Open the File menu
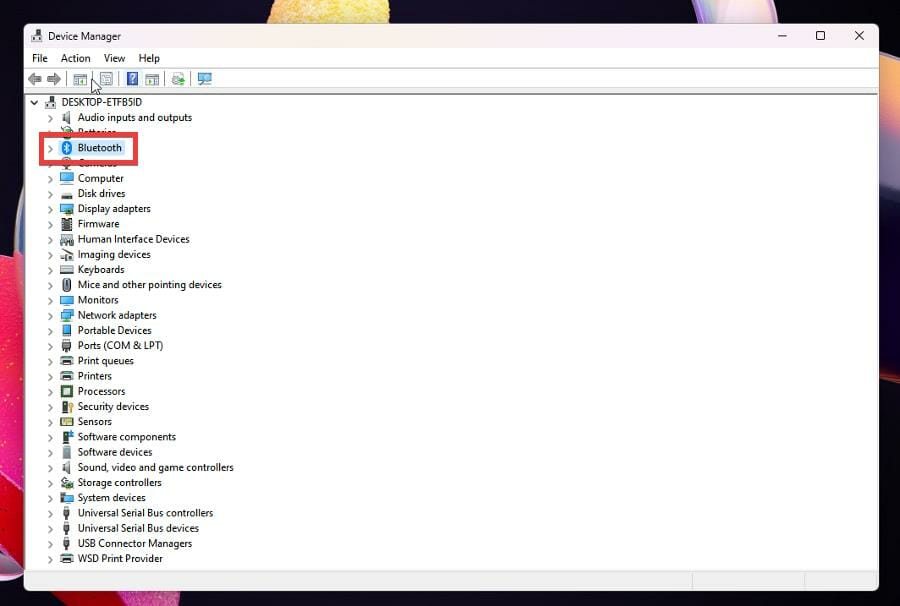 tap(40, 58)
